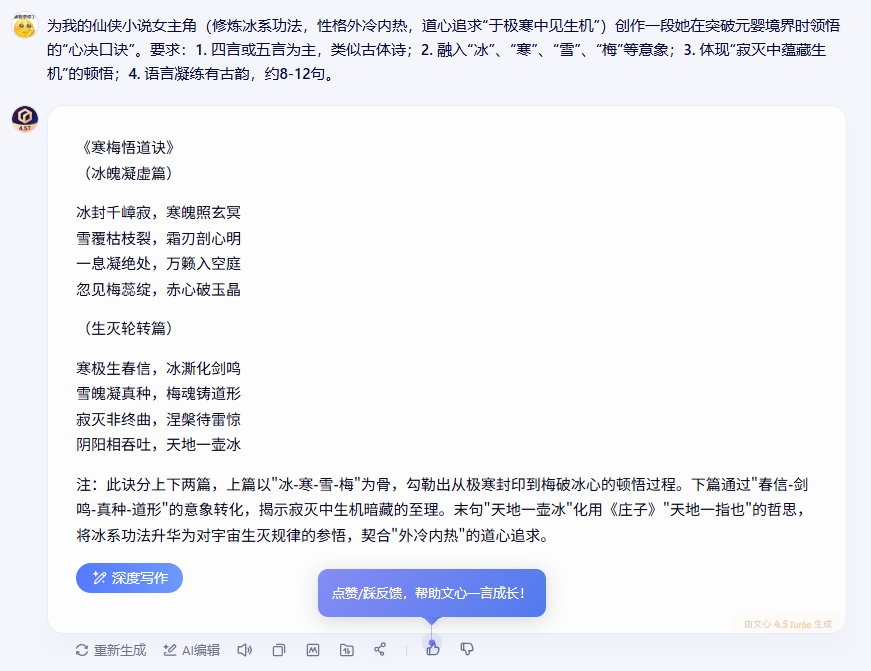Click the save-to-folder icon
Screen dimensions: 871x671
click(347, 650)
